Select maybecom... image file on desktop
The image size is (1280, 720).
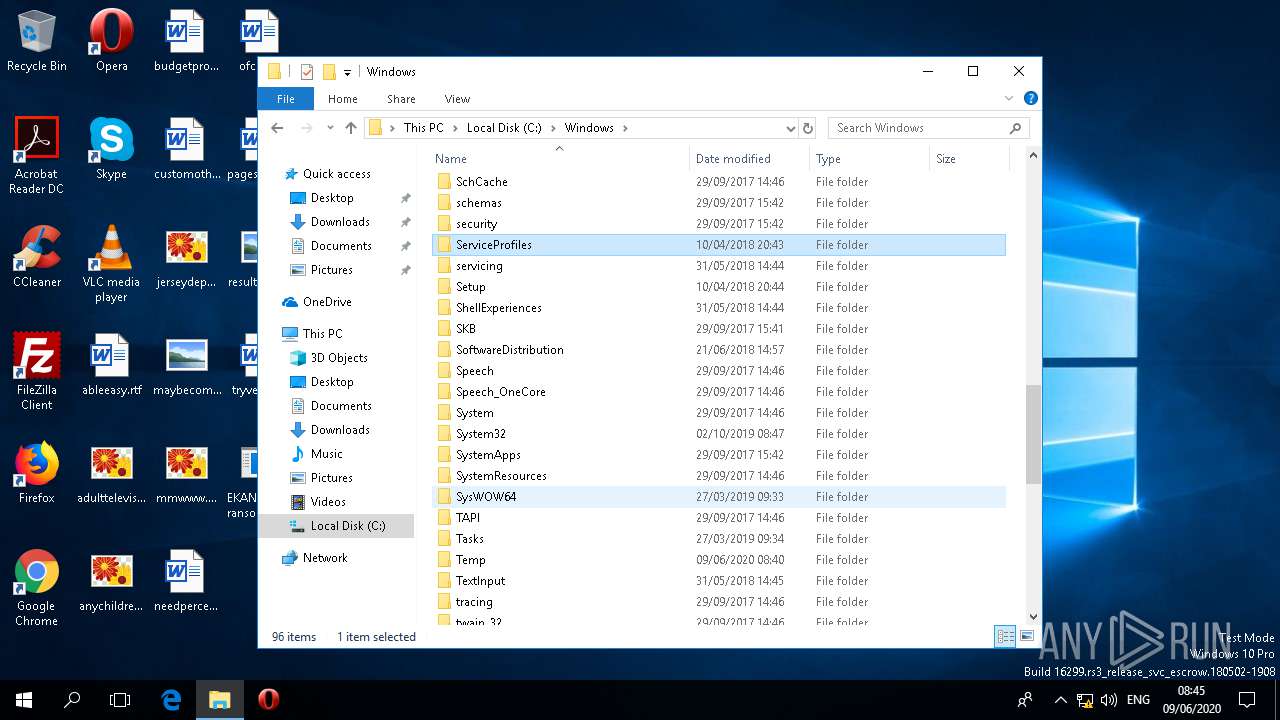click(187, 365)
